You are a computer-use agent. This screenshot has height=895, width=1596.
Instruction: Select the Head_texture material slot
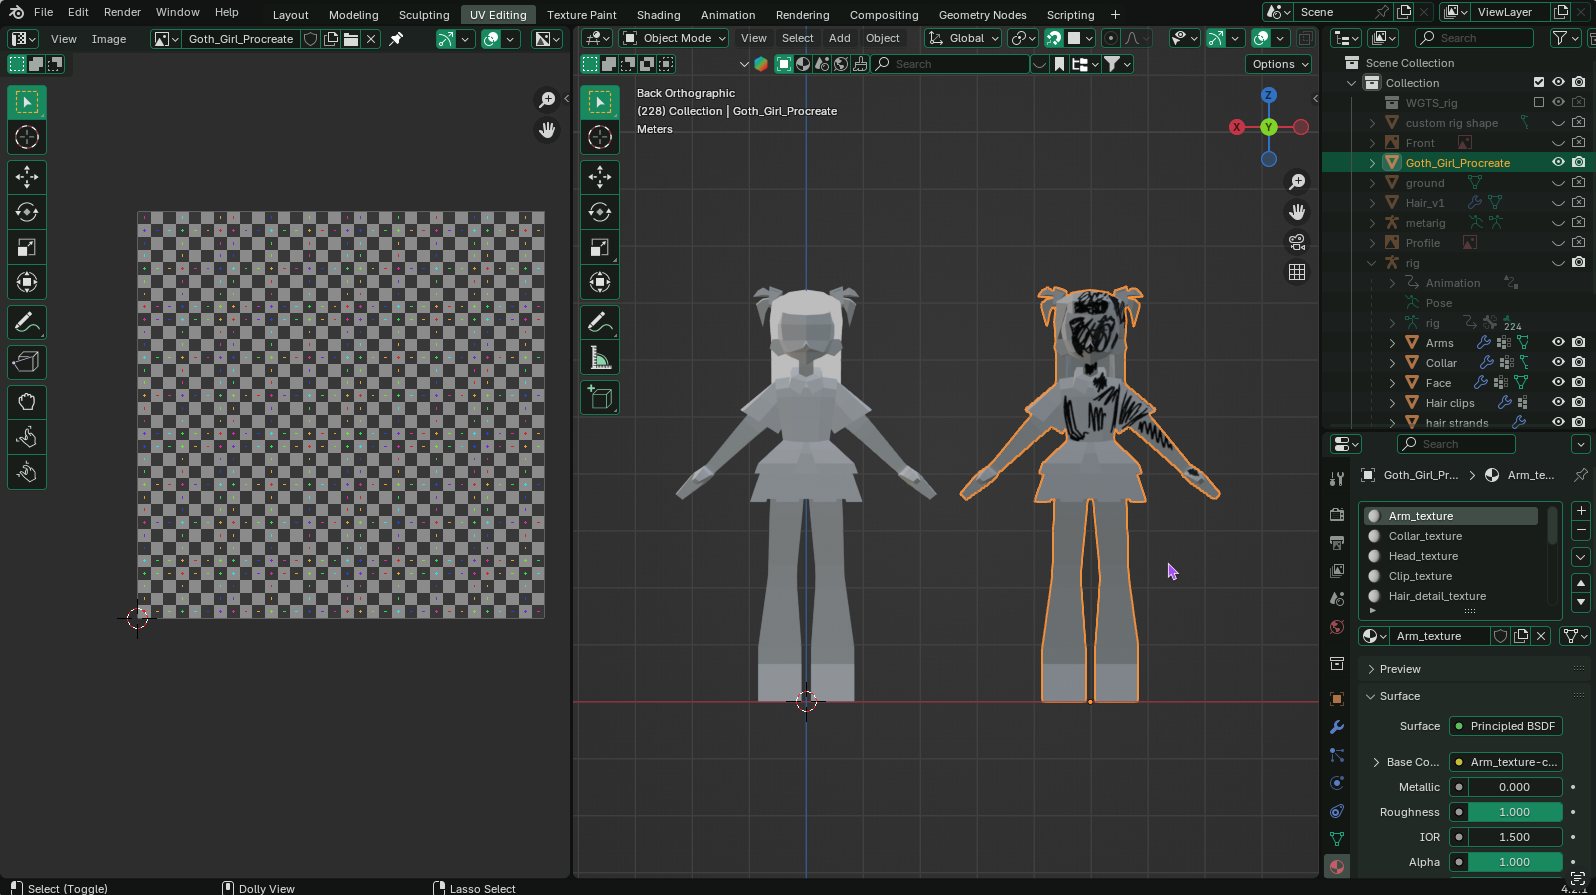[1451, 556]
